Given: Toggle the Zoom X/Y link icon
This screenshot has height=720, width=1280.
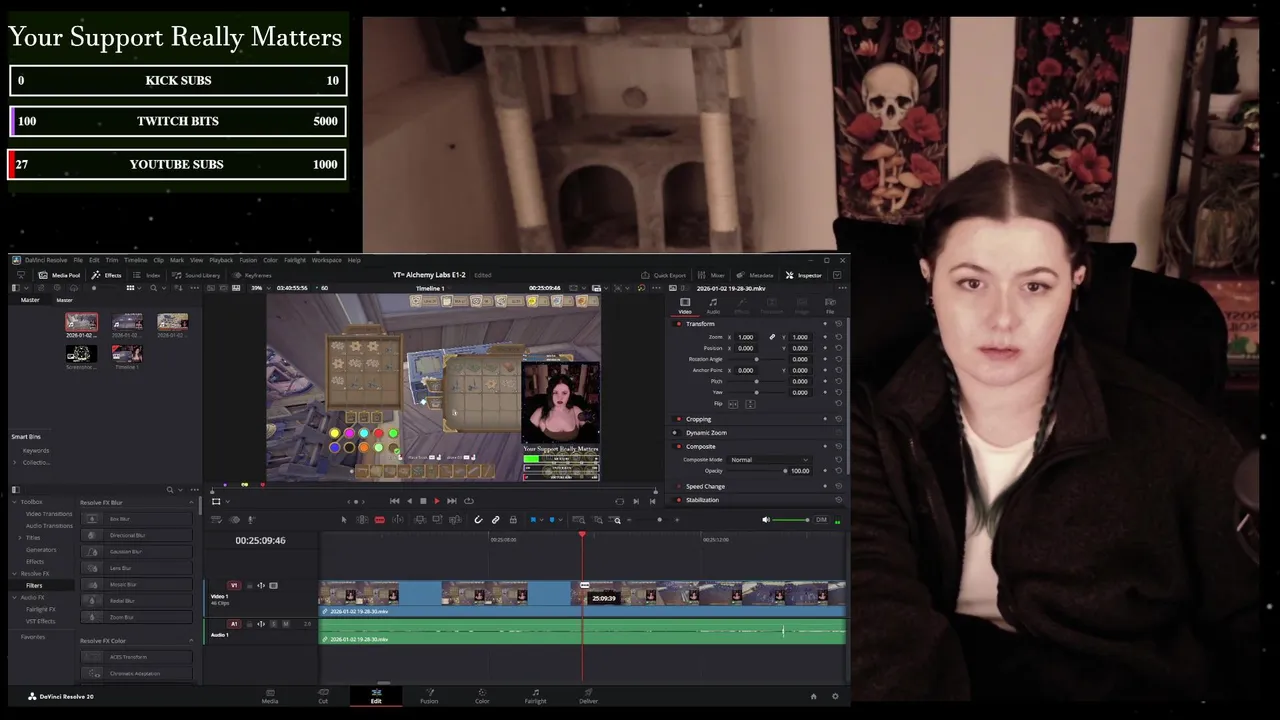Looking at the screenshot, I should 772,337.
